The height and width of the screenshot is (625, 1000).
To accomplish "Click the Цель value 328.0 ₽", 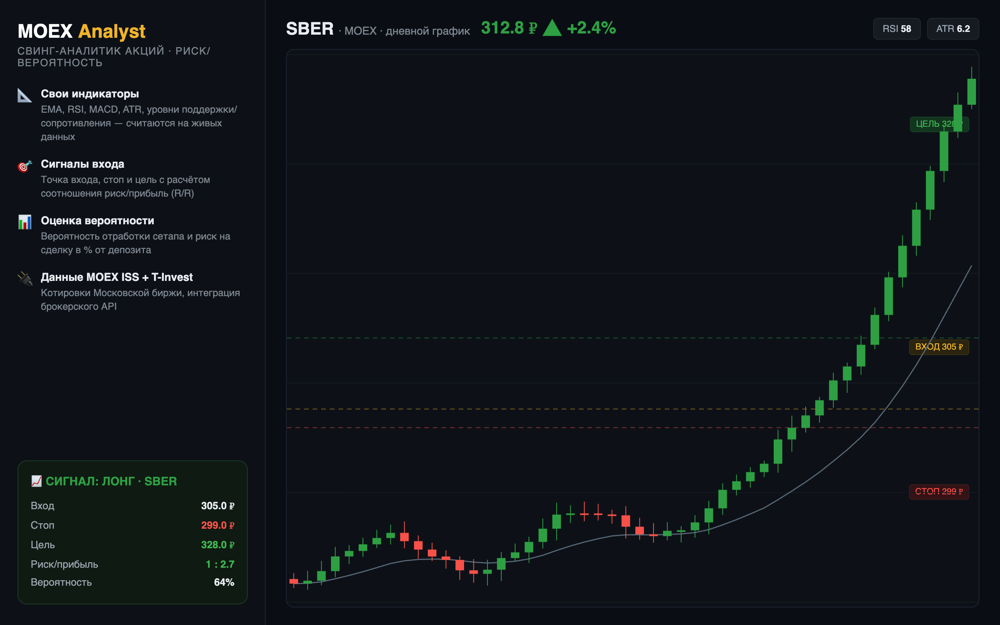I will pyautogui.click(x=217, y=545).
